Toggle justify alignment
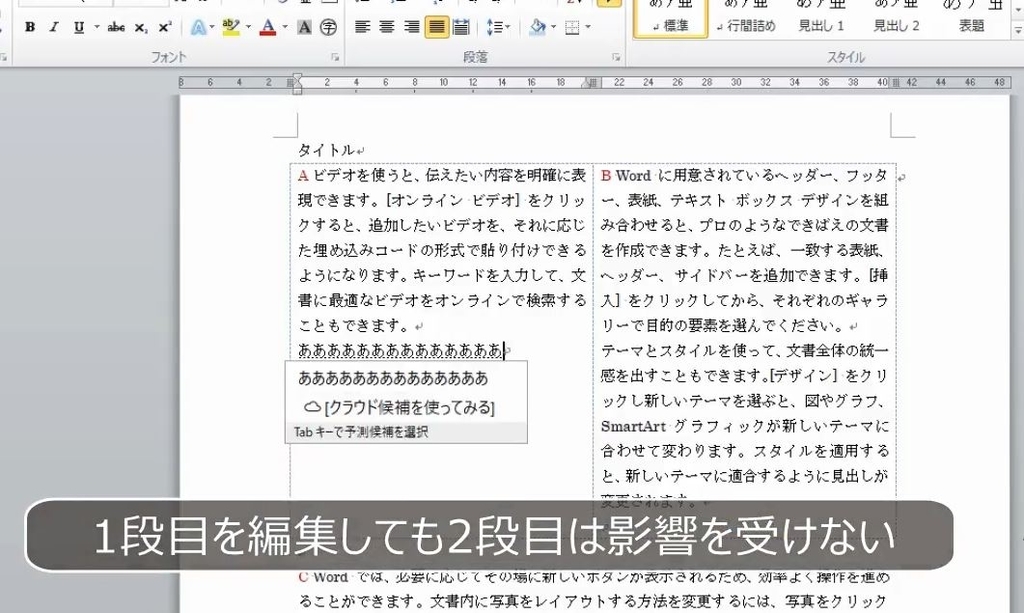1024x613 pixels. pos(437,27)
